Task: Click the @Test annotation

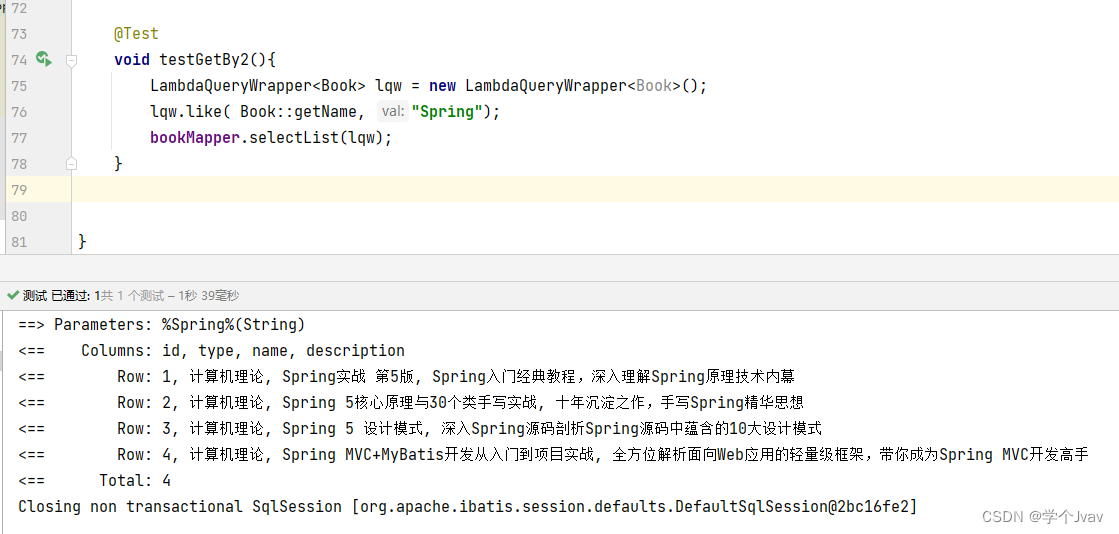Action: [x=136, y=34]
